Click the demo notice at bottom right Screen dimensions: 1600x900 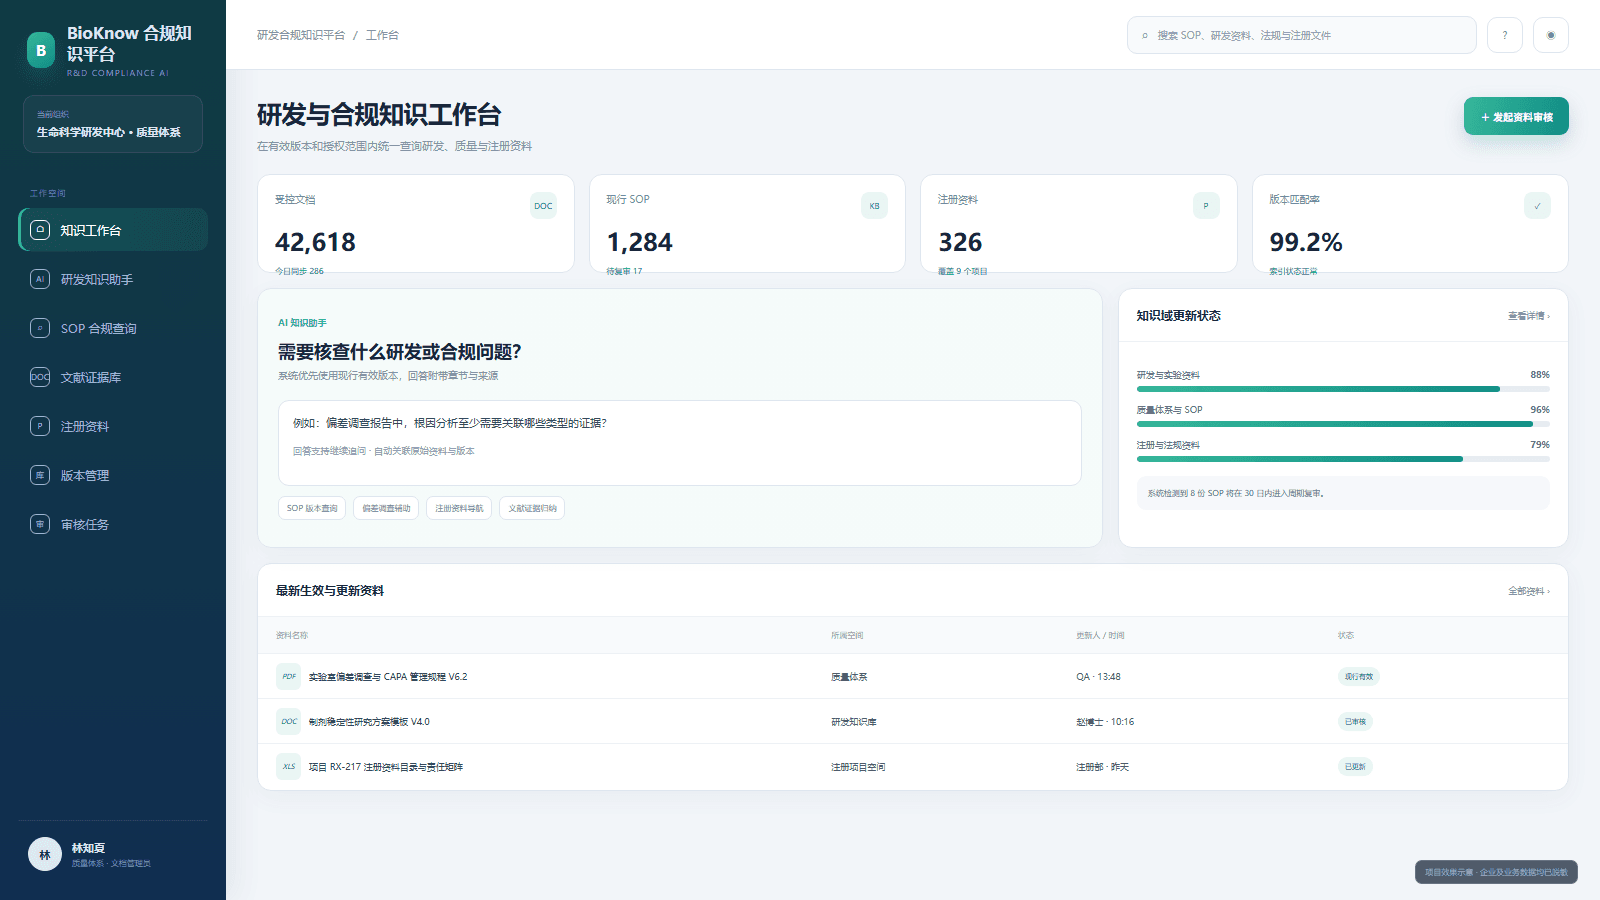point(1496,872)
